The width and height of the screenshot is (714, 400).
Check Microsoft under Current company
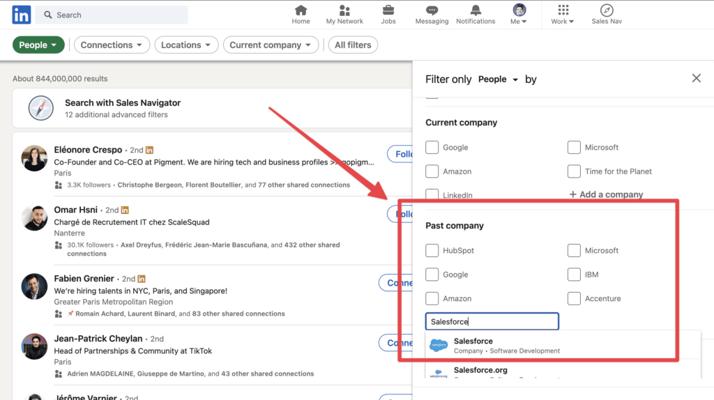[574, 147]
